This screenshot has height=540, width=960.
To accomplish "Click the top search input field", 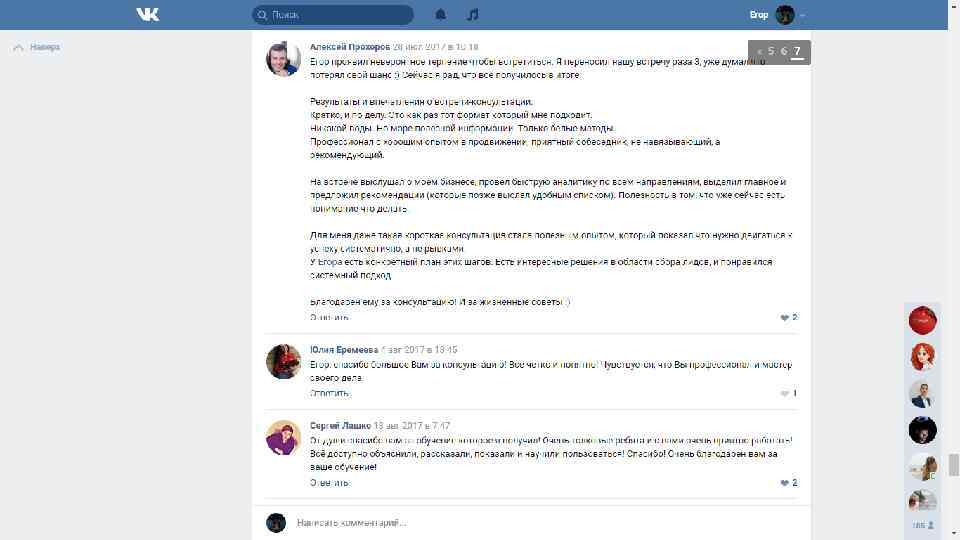I will [332, 15].
